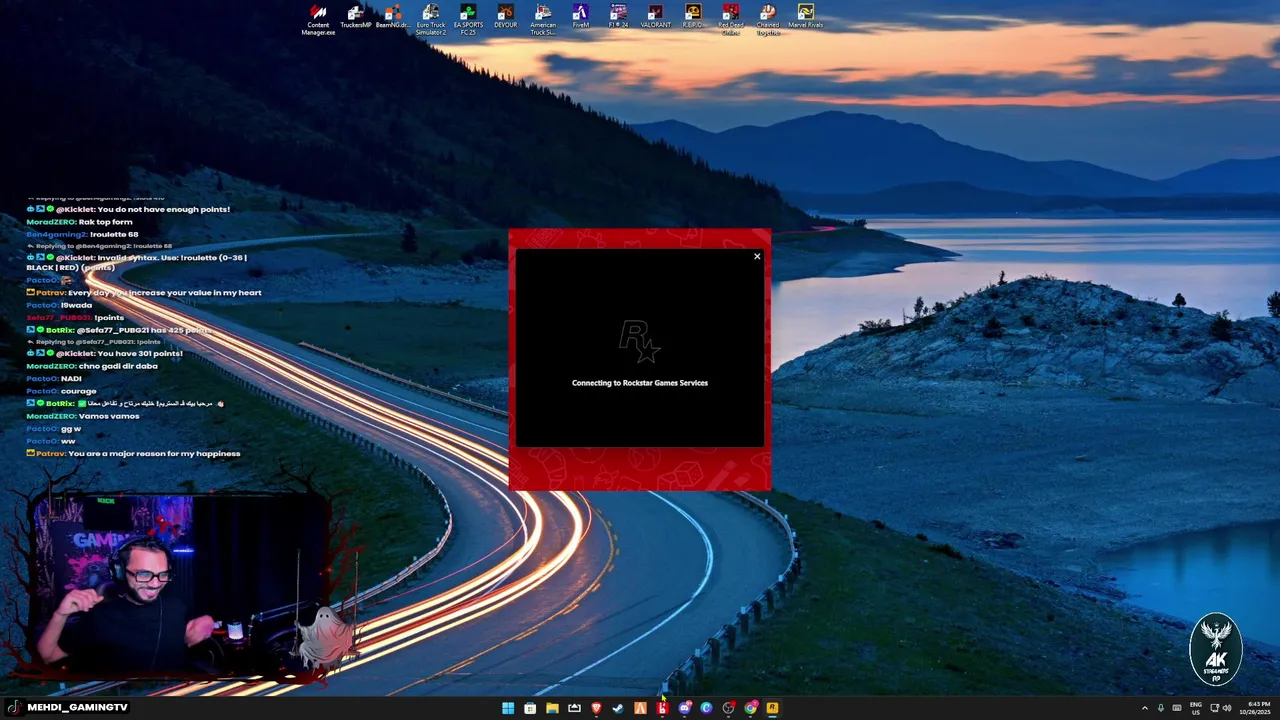1280x720 pixels.
Task: Open Google Chrome from the taskbar
Action: (x=750, y=708)
